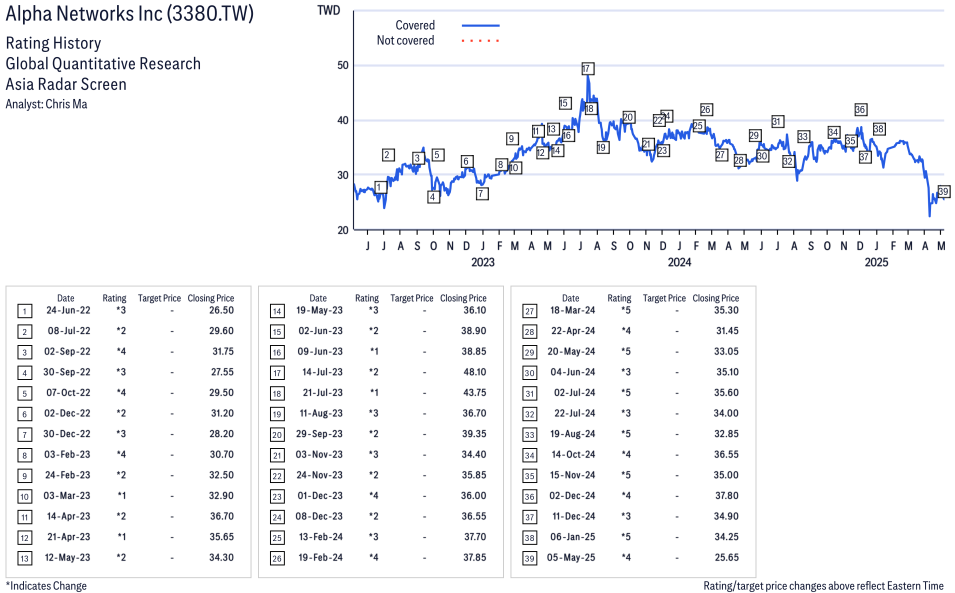
Task: Click chart marker 5 on the graph
Action: tap(437, 155)
